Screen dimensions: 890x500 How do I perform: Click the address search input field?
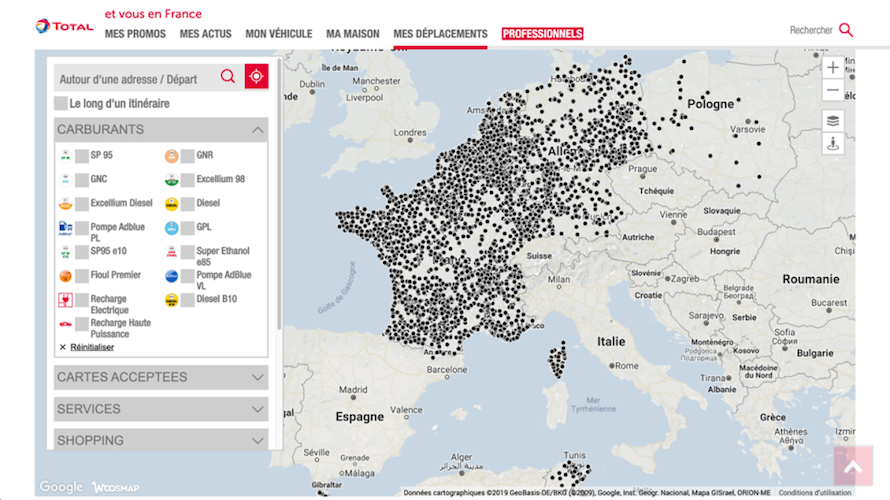pos(135,78)
